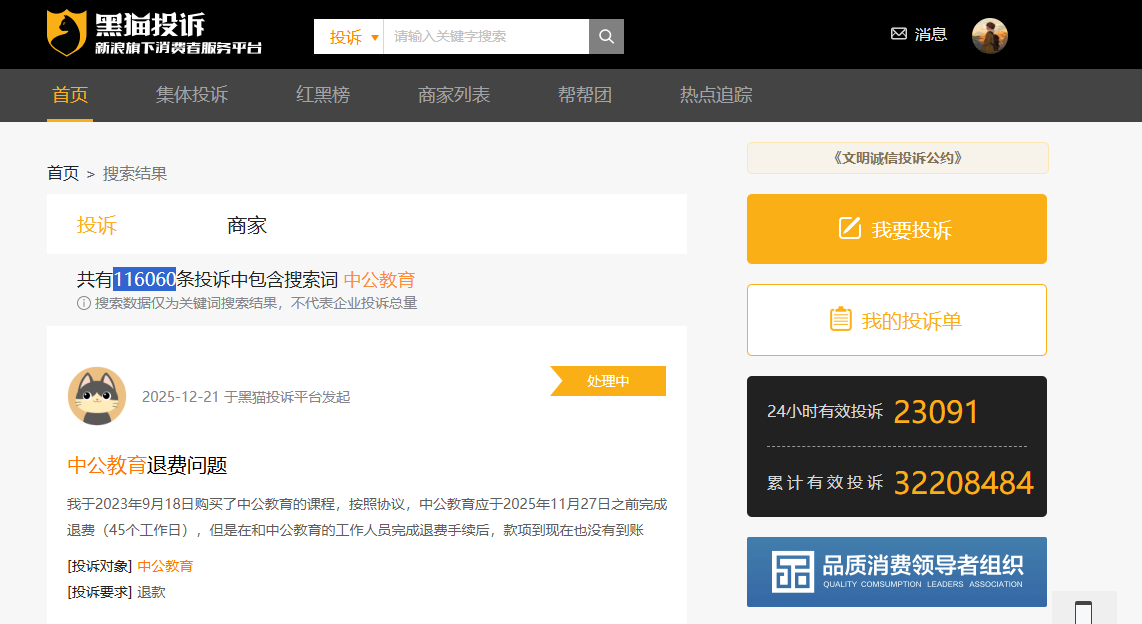Viewport: 1142px width, 624px height.
Task: Open 集体投诉 navigation item
Action: (192, 96)
